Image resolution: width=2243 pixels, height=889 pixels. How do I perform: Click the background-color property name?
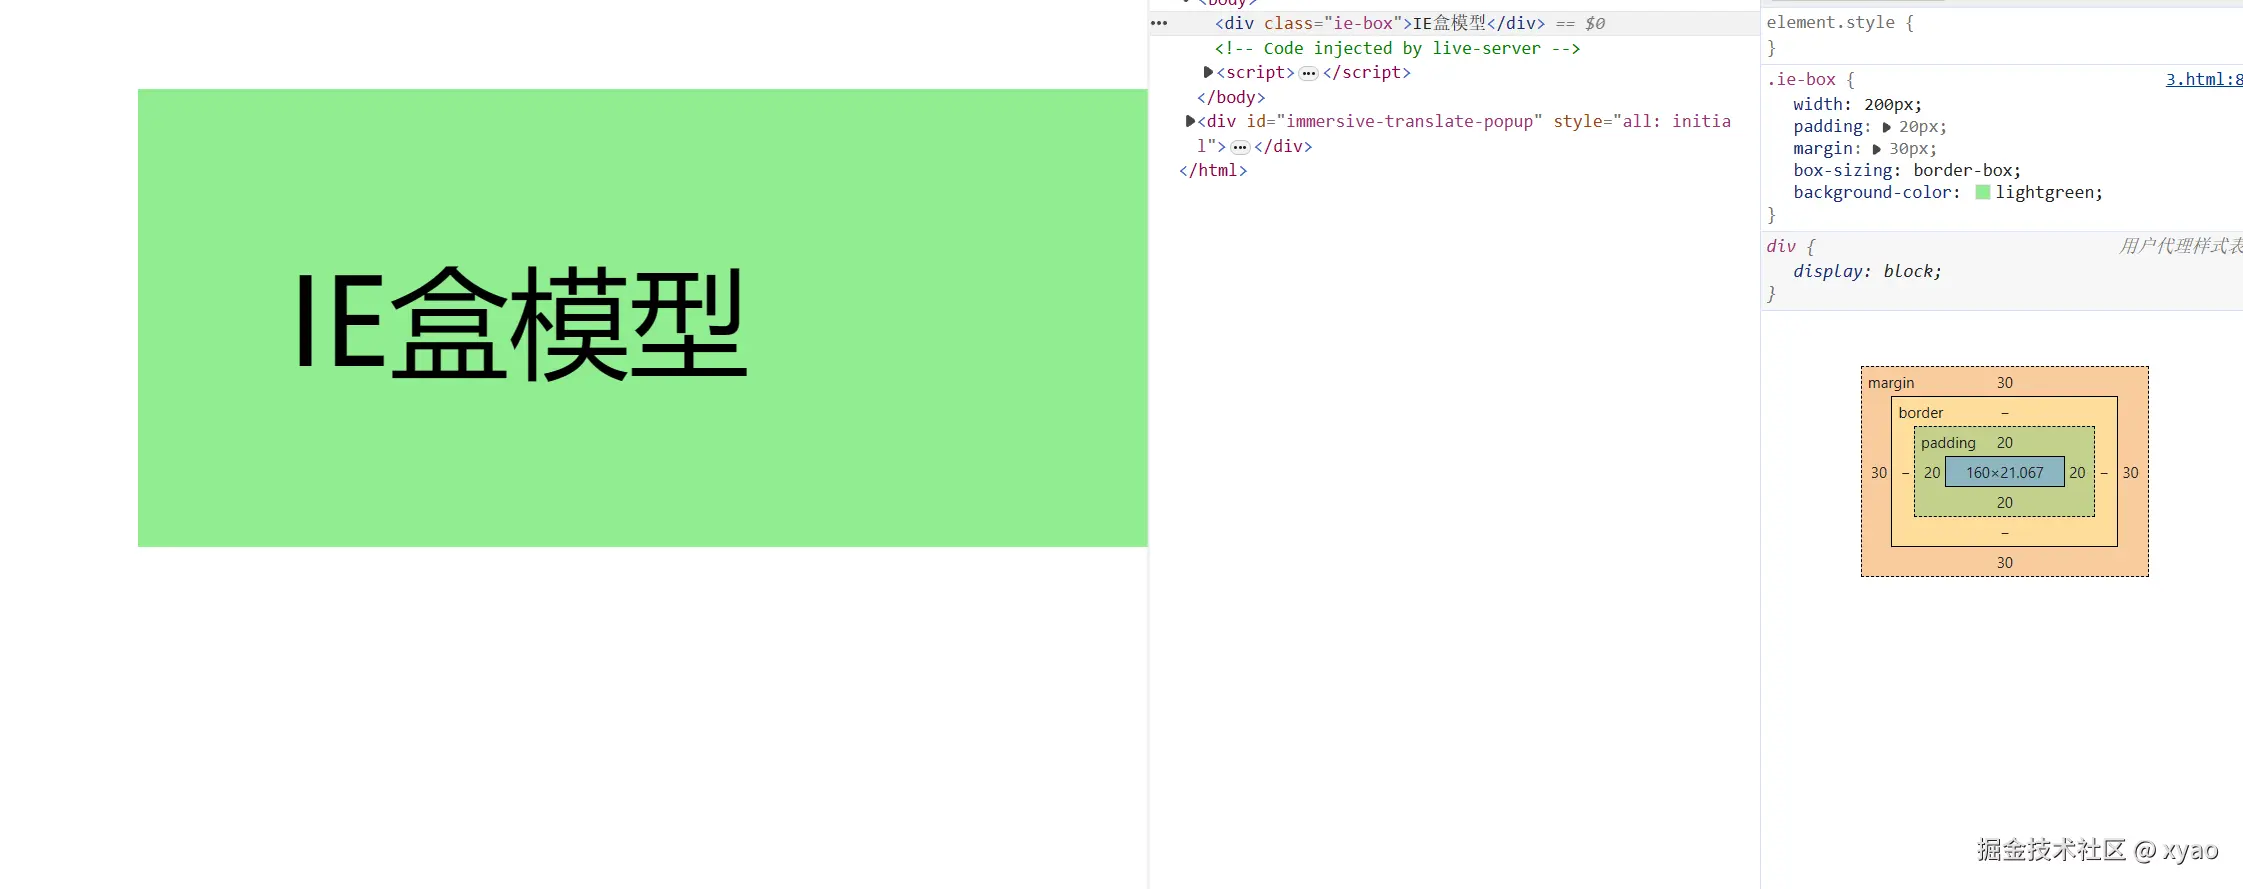1872,192
